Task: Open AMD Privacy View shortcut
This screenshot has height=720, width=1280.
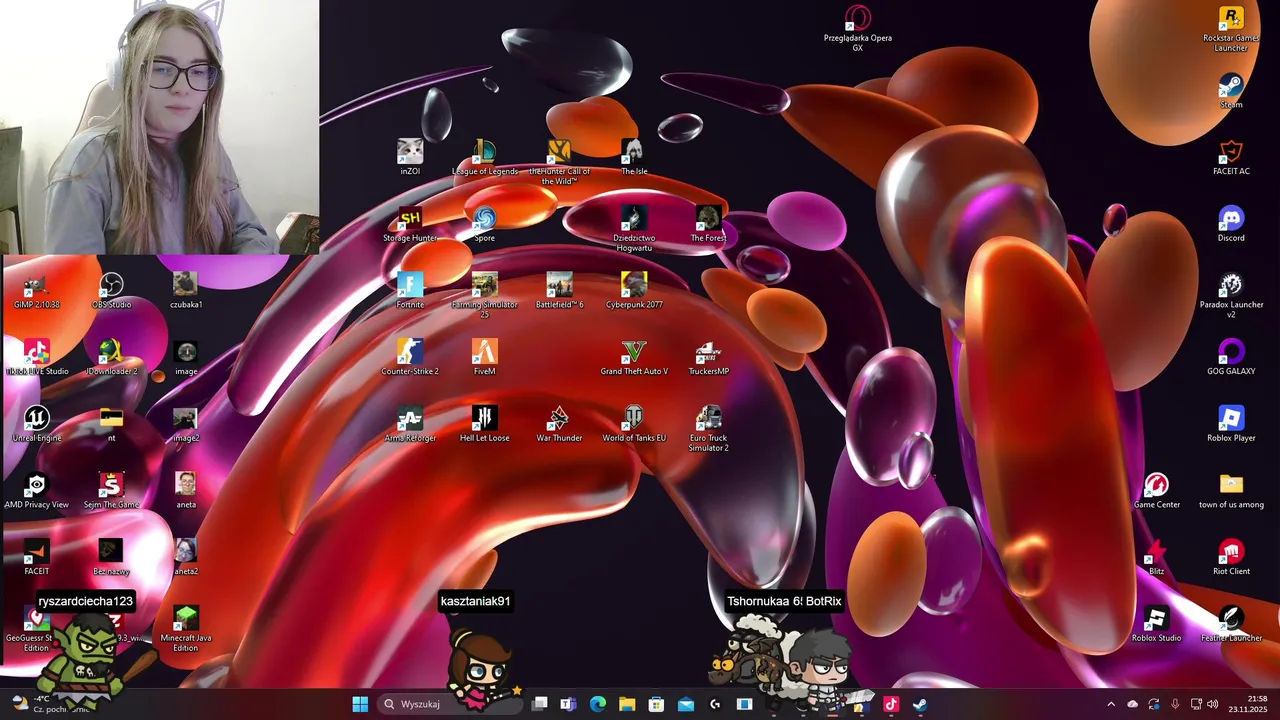Action: click(x=37, y=491)
